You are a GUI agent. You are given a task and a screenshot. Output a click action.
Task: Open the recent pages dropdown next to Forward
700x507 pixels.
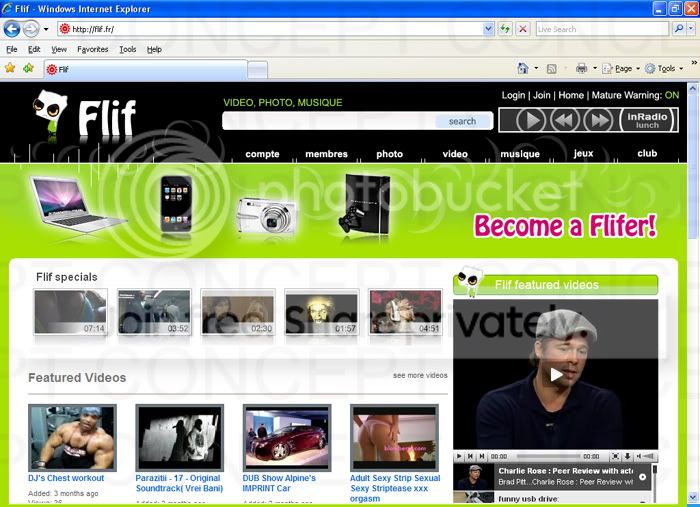click(46, 29)
